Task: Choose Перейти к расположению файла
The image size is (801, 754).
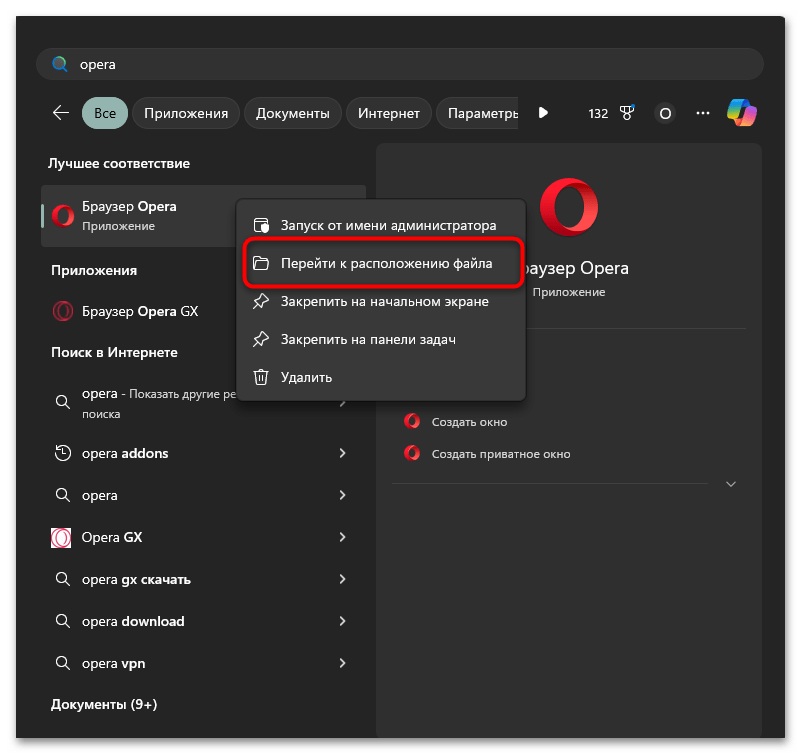Action: (x=383, y=263)
